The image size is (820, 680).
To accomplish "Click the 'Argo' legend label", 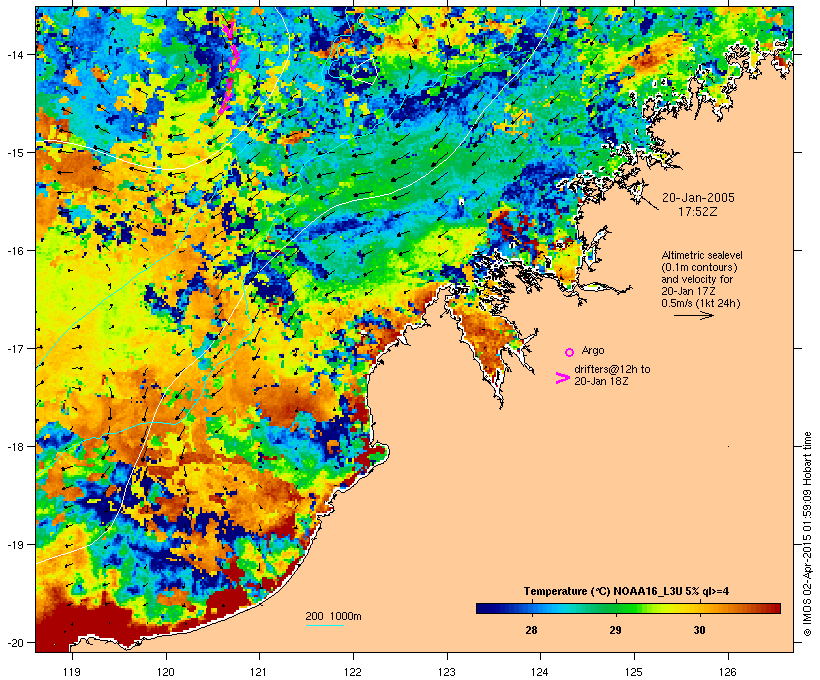I will (593, 350).
